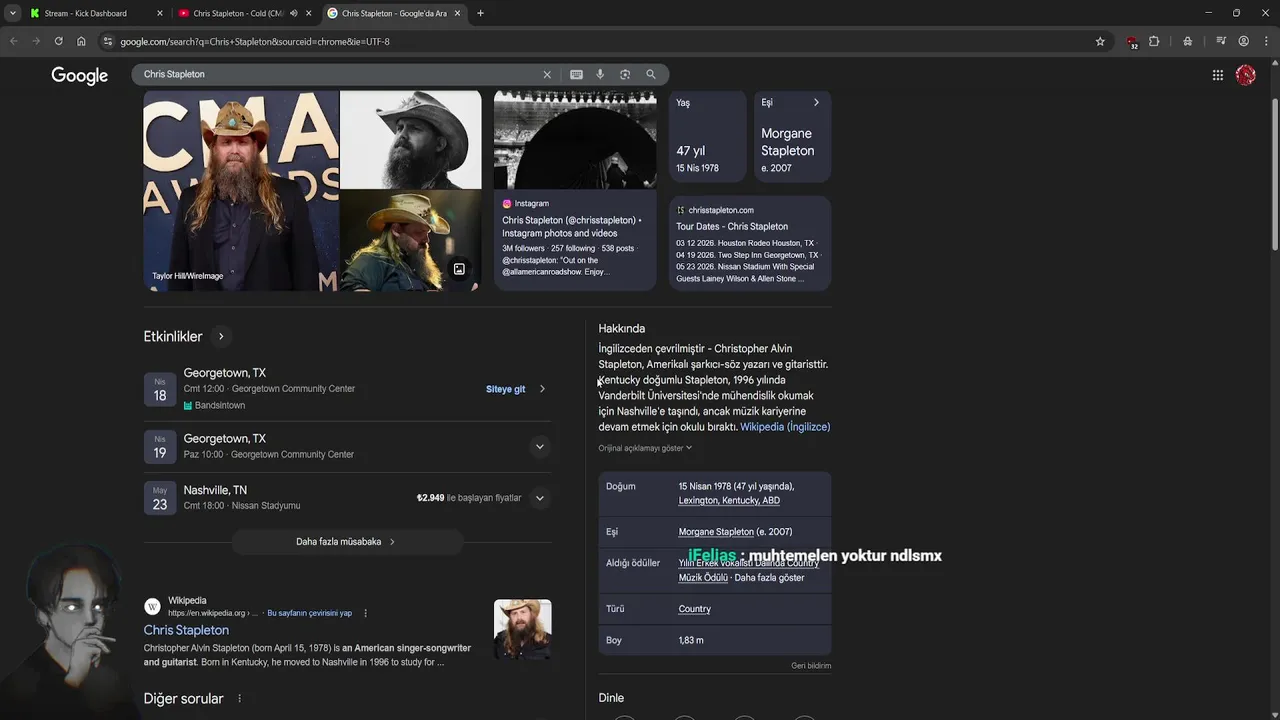Open the Chrome profile icon
The width and height of the screenshot is (1280, 720).
[x=1244, y=41]
